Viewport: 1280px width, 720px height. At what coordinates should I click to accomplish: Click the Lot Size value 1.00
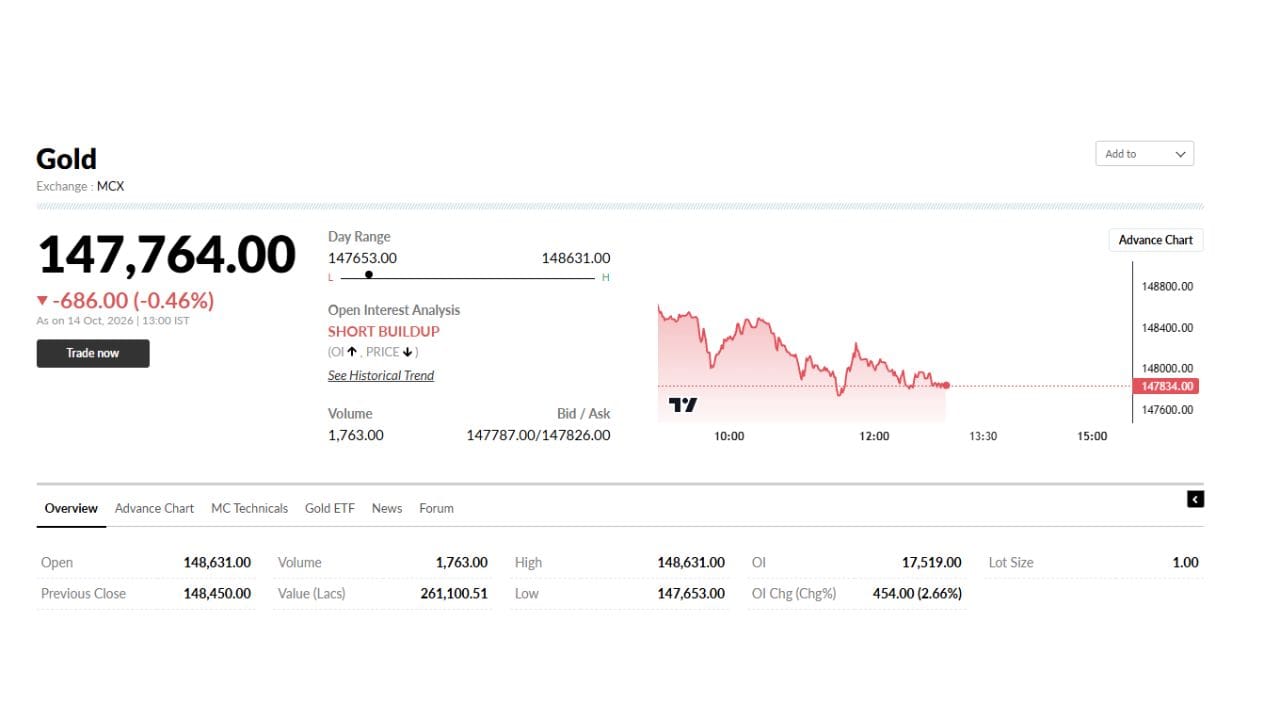coord(1185,562)
